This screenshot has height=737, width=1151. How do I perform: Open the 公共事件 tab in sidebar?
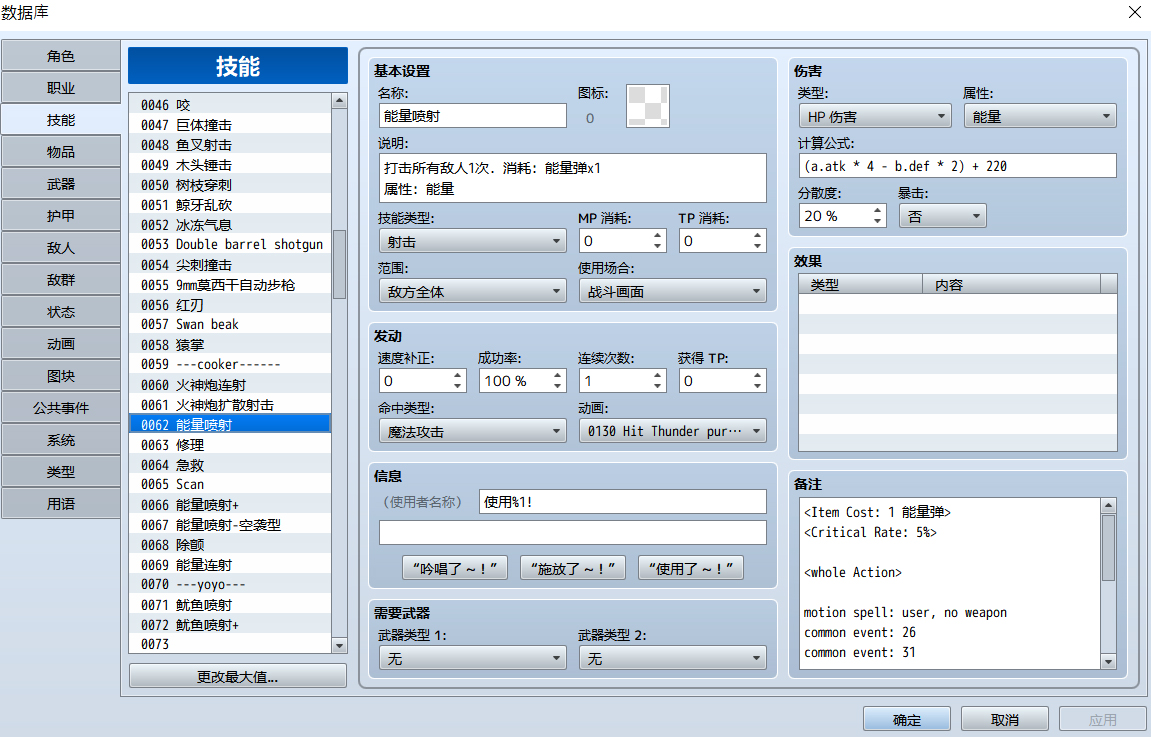tap(61, 407)
